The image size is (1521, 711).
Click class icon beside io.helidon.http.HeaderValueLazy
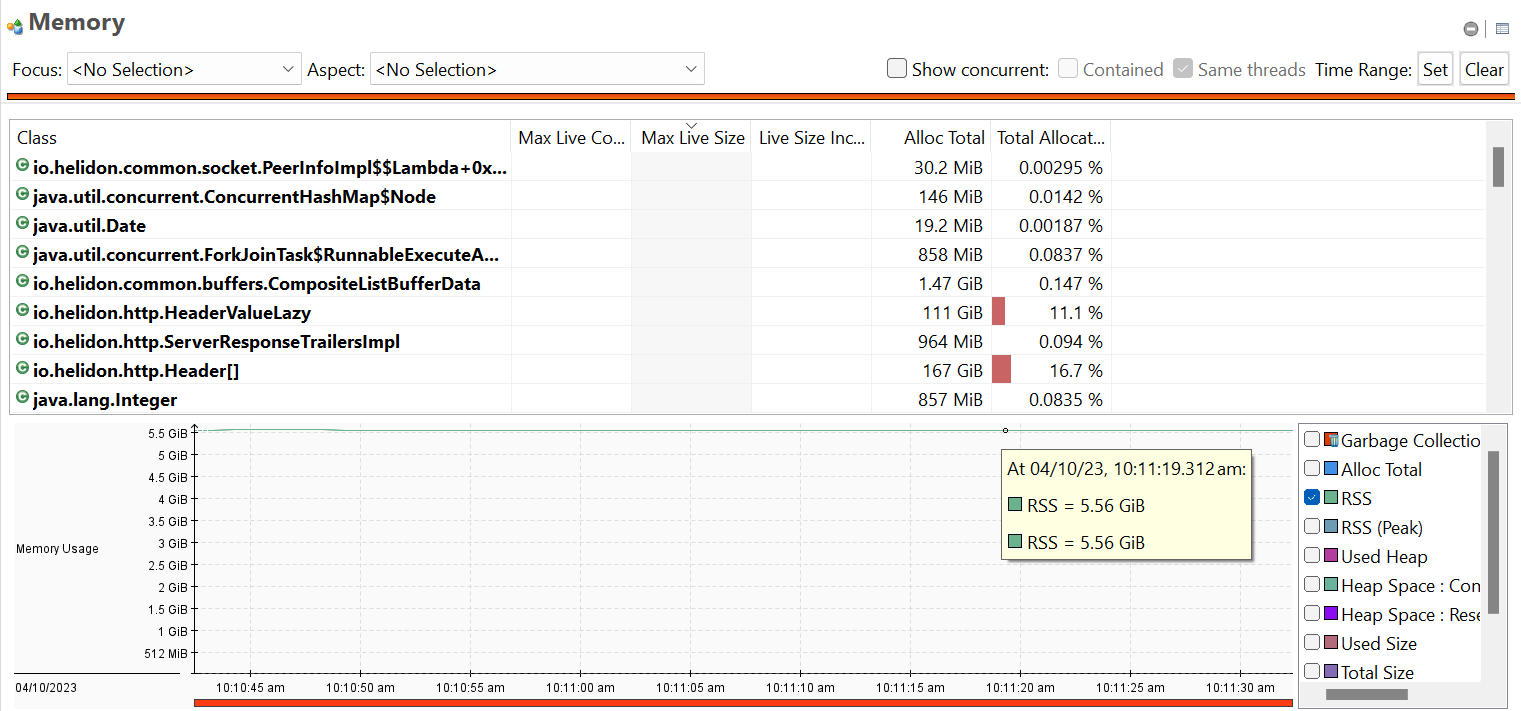tap(23, 312)
